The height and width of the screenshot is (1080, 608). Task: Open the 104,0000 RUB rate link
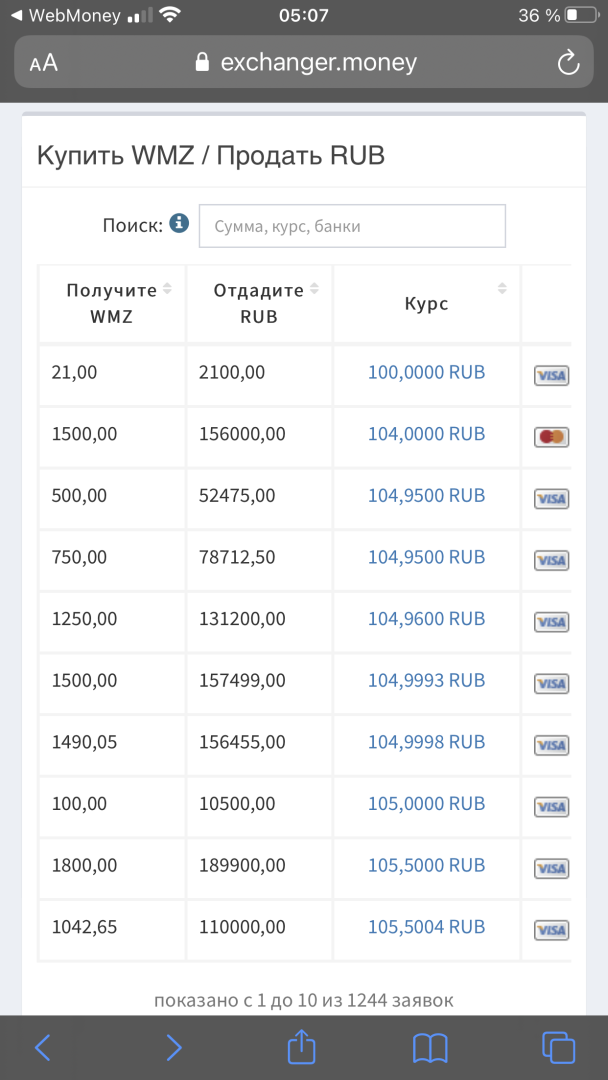coord(426,434)
